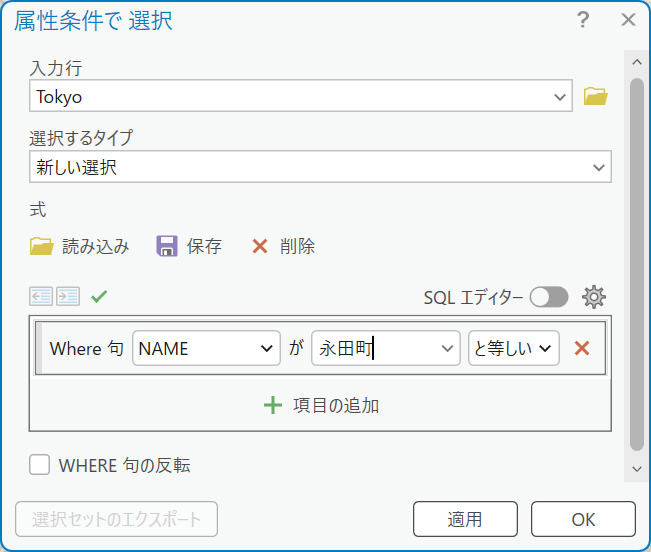Click the browse folder icon next to Tokyo
Screen dimensions: 651x552
coord(596,97)
